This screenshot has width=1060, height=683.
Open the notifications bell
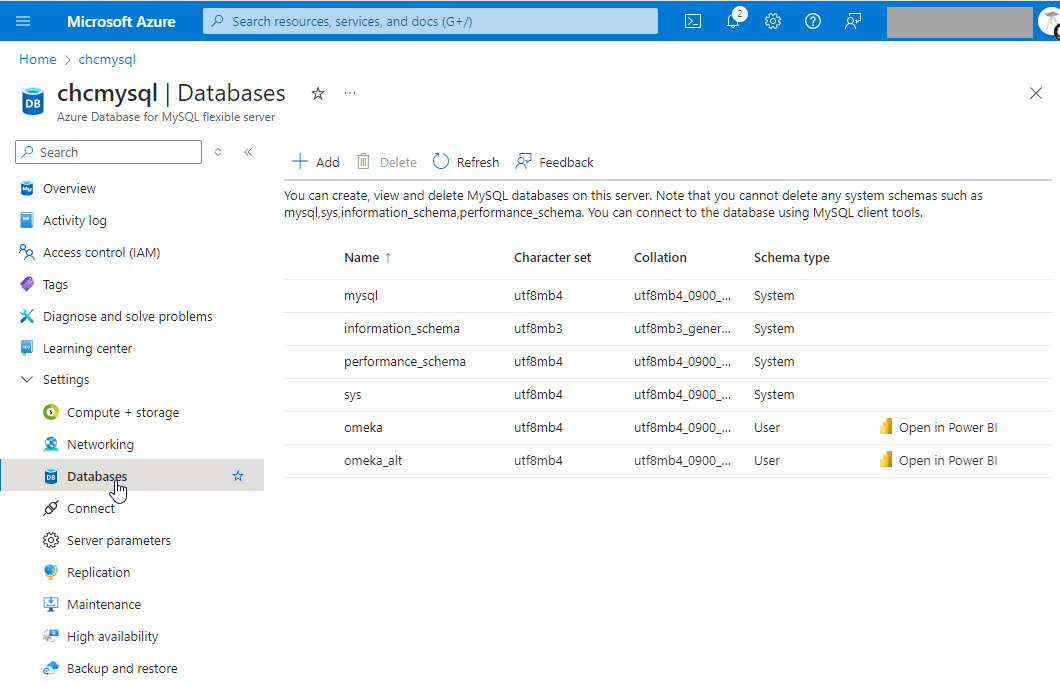click(x=733, y=21)
